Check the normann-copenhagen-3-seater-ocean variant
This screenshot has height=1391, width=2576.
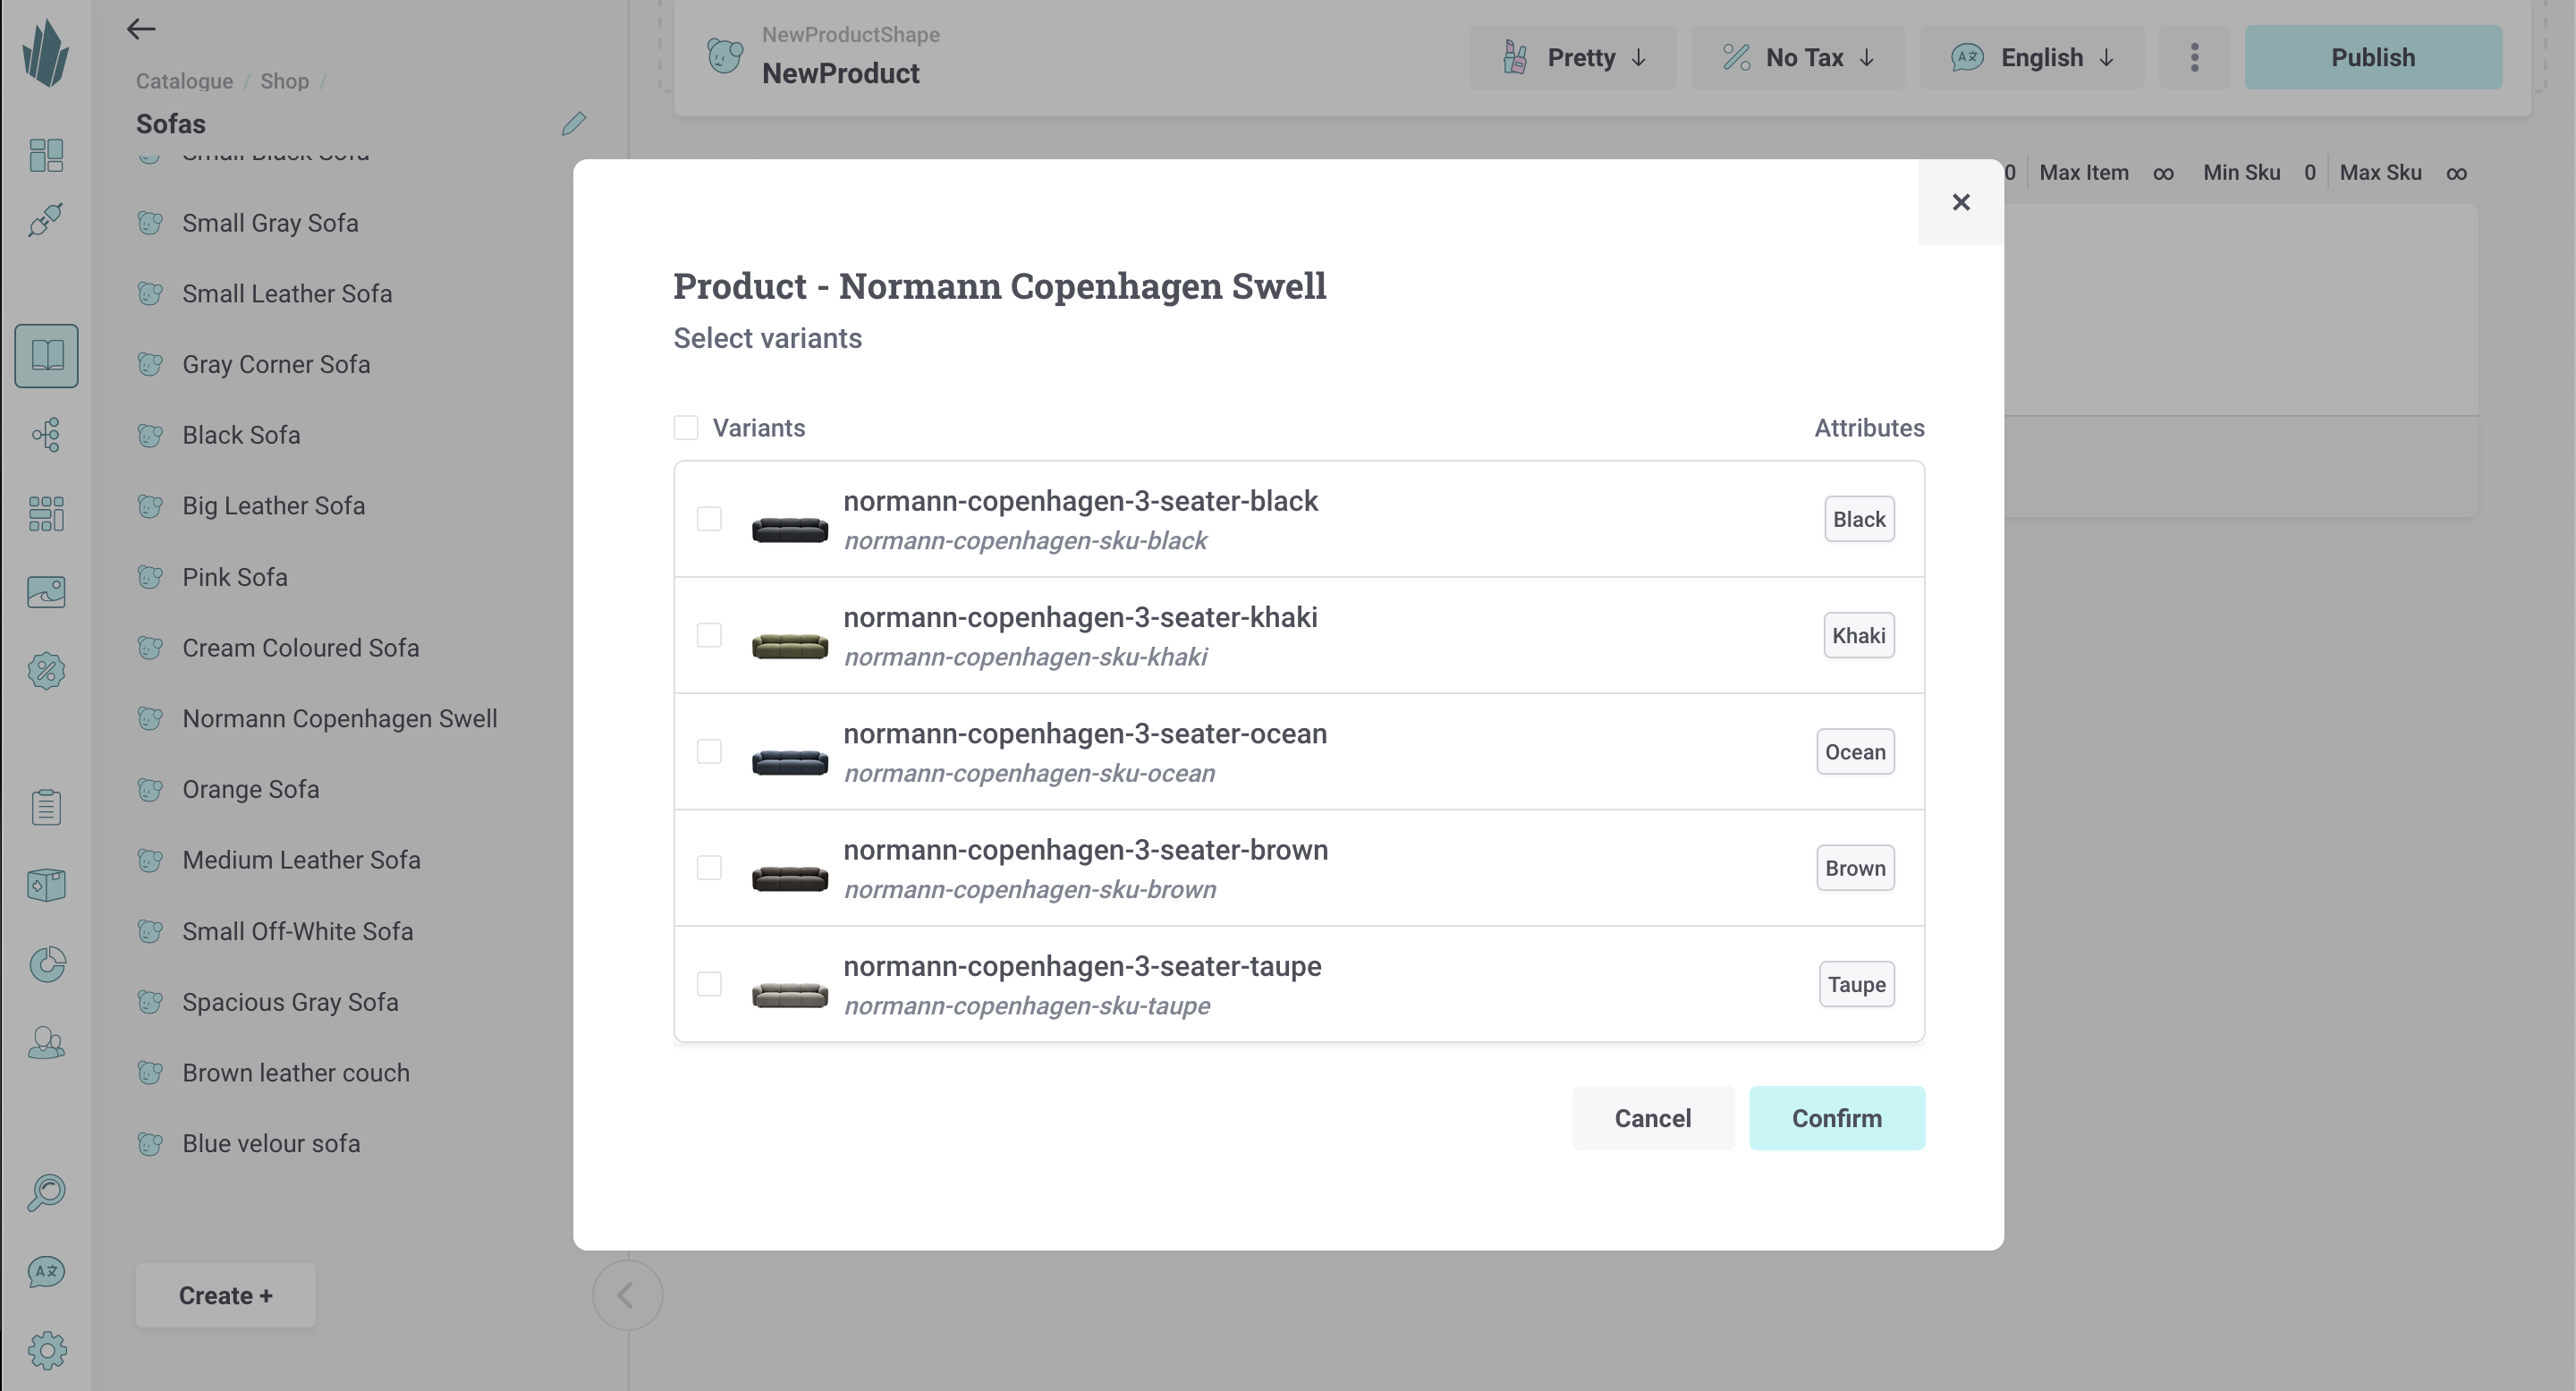(x=709, y=751)
